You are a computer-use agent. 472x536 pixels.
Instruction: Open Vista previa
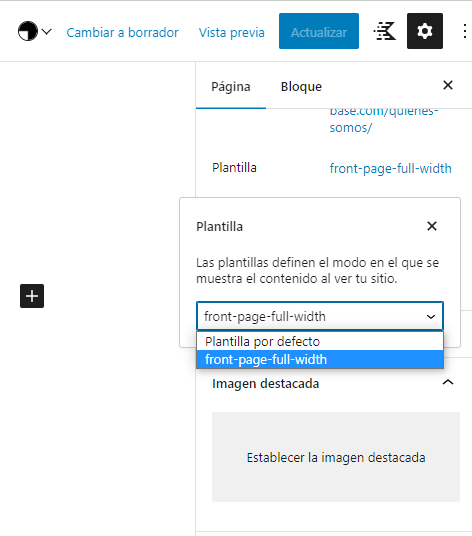point(232,33)
